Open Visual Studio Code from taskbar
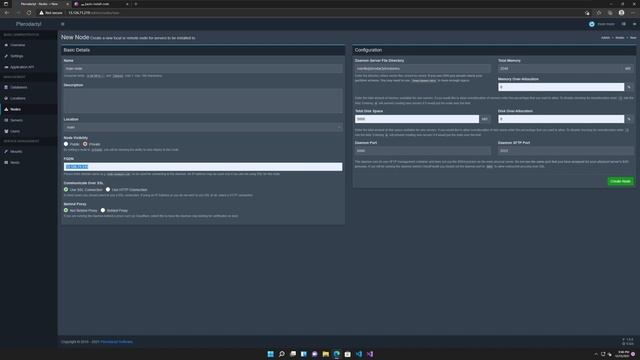 (x=359, y=354)
